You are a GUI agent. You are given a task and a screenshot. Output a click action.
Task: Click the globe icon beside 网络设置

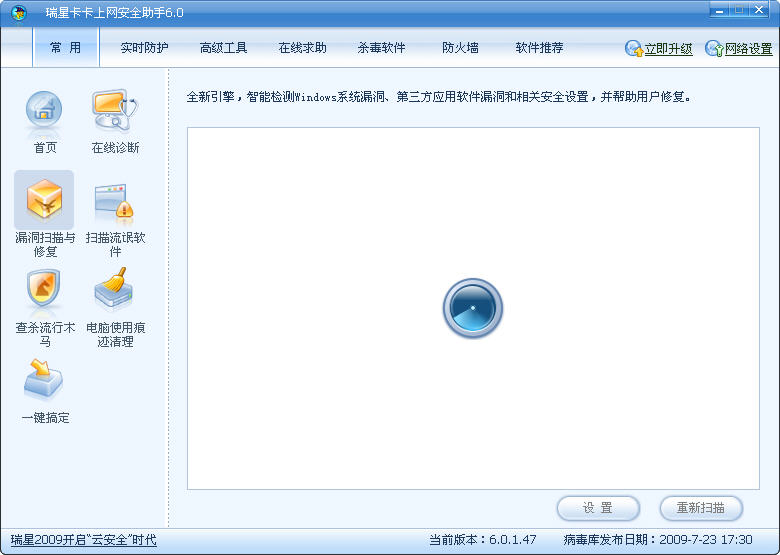coord(714,48)
